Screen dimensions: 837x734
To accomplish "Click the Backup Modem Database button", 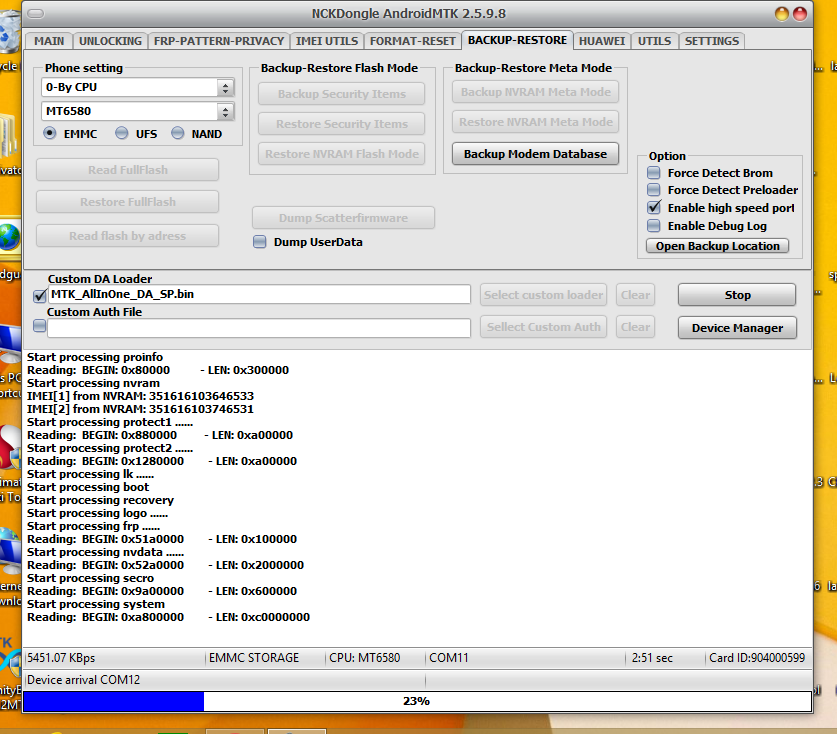I will (535, 154).
